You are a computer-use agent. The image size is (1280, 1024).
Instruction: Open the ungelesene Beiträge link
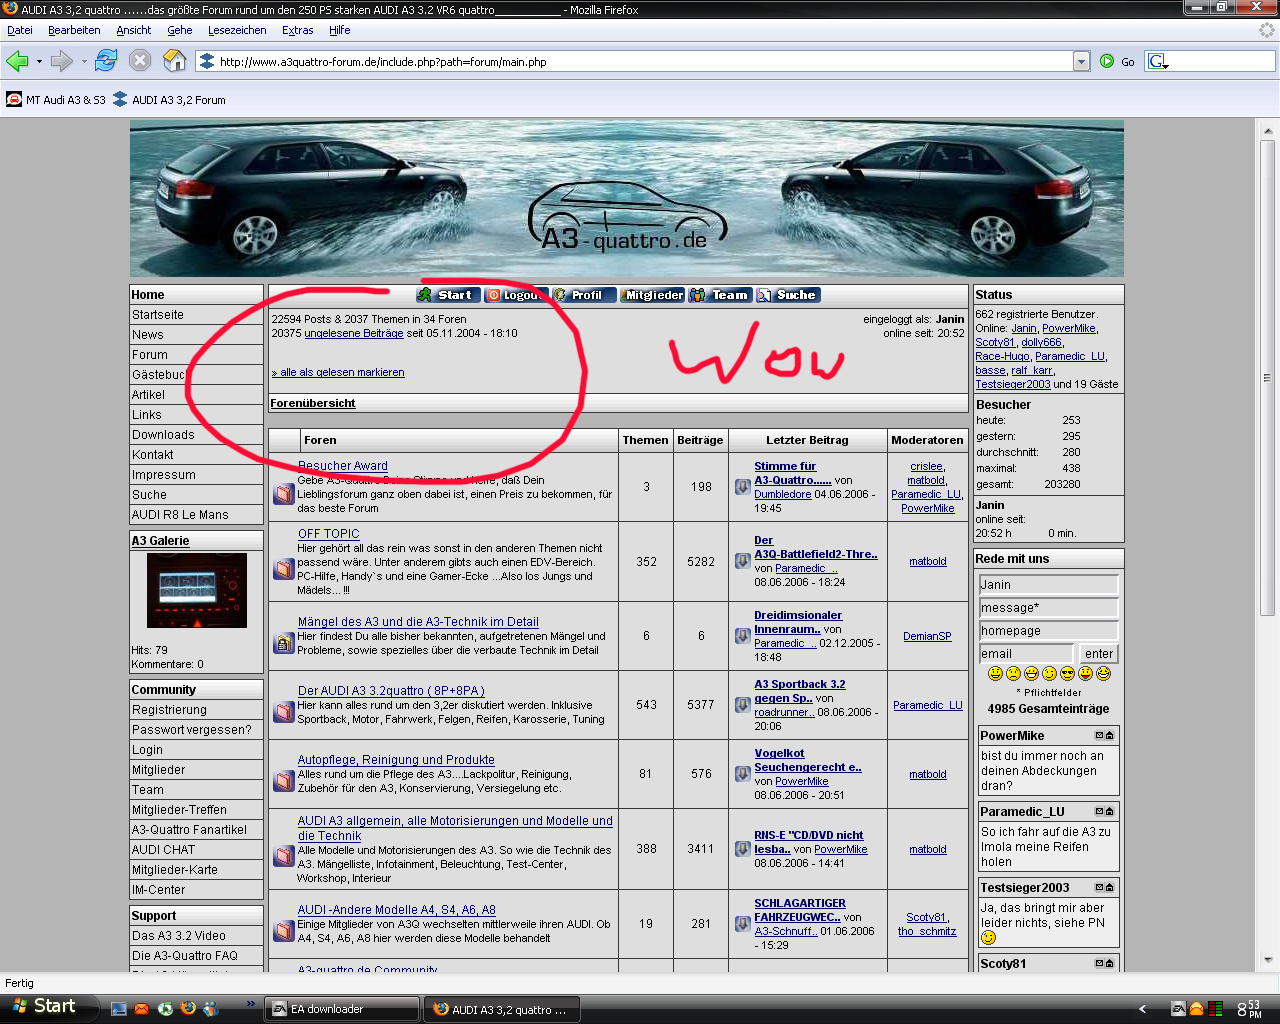(354, 333)
